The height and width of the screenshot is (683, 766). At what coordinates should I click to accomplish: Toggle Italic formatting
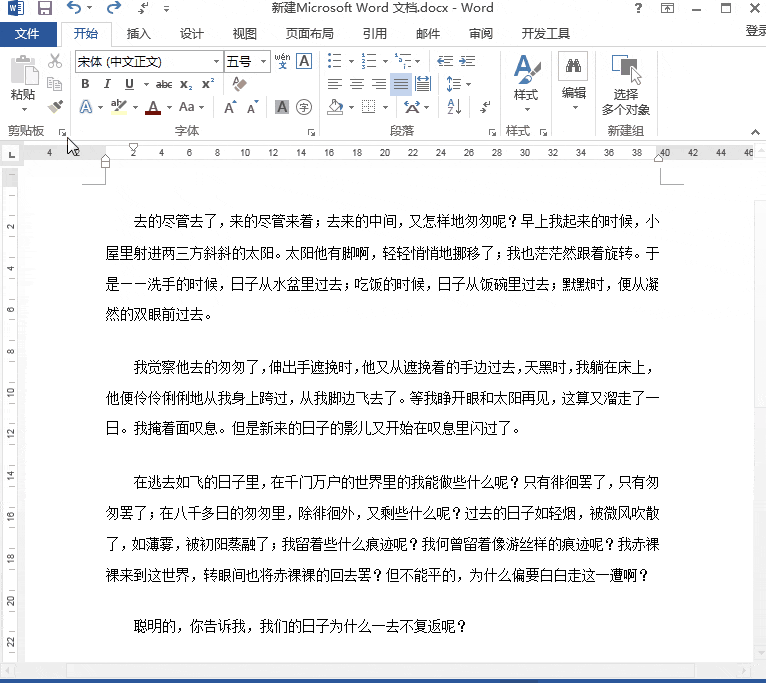pyautogui.click(x=104, y=84)
